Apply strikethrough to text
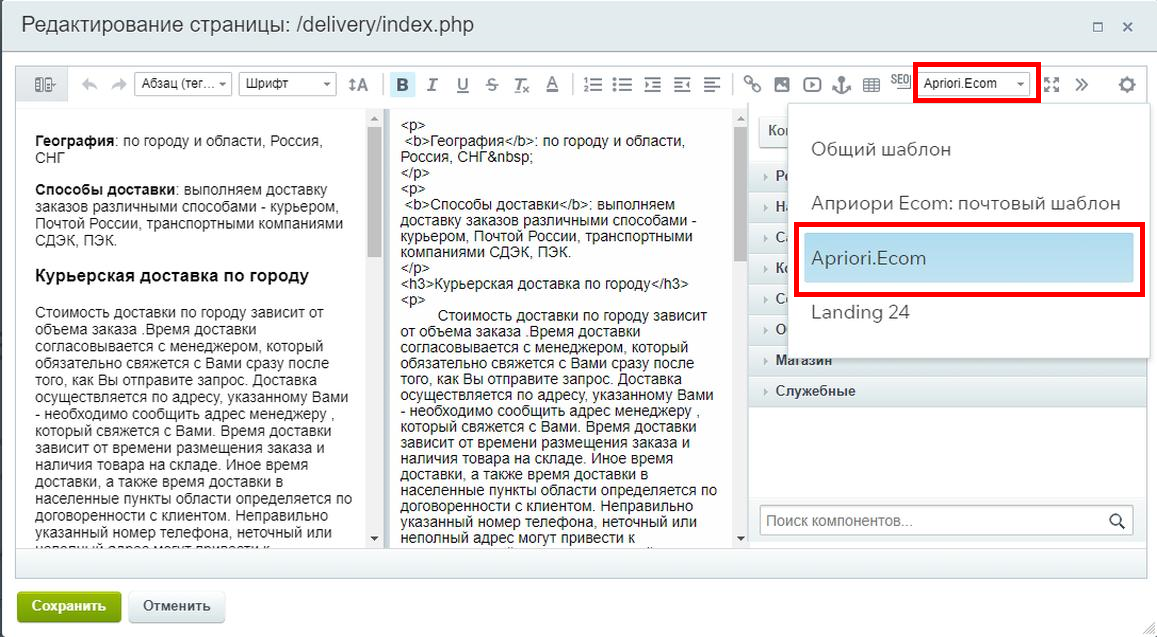 coord(492,85)
